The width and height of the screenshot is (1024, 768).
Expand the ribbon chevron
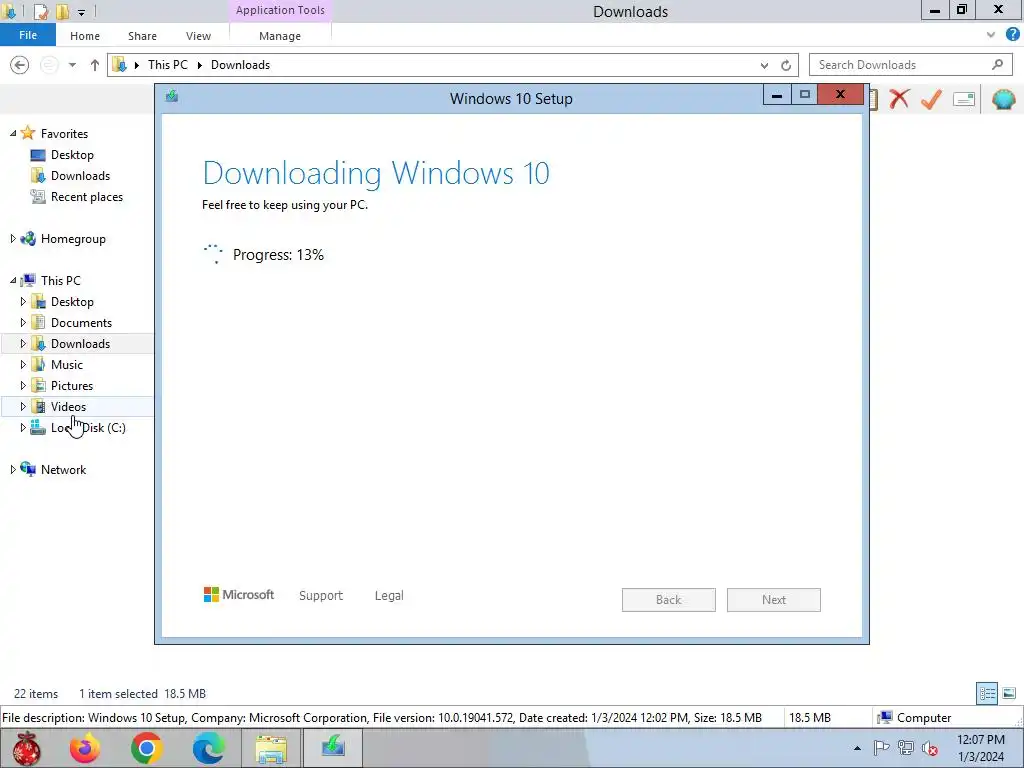coord(991,35)
